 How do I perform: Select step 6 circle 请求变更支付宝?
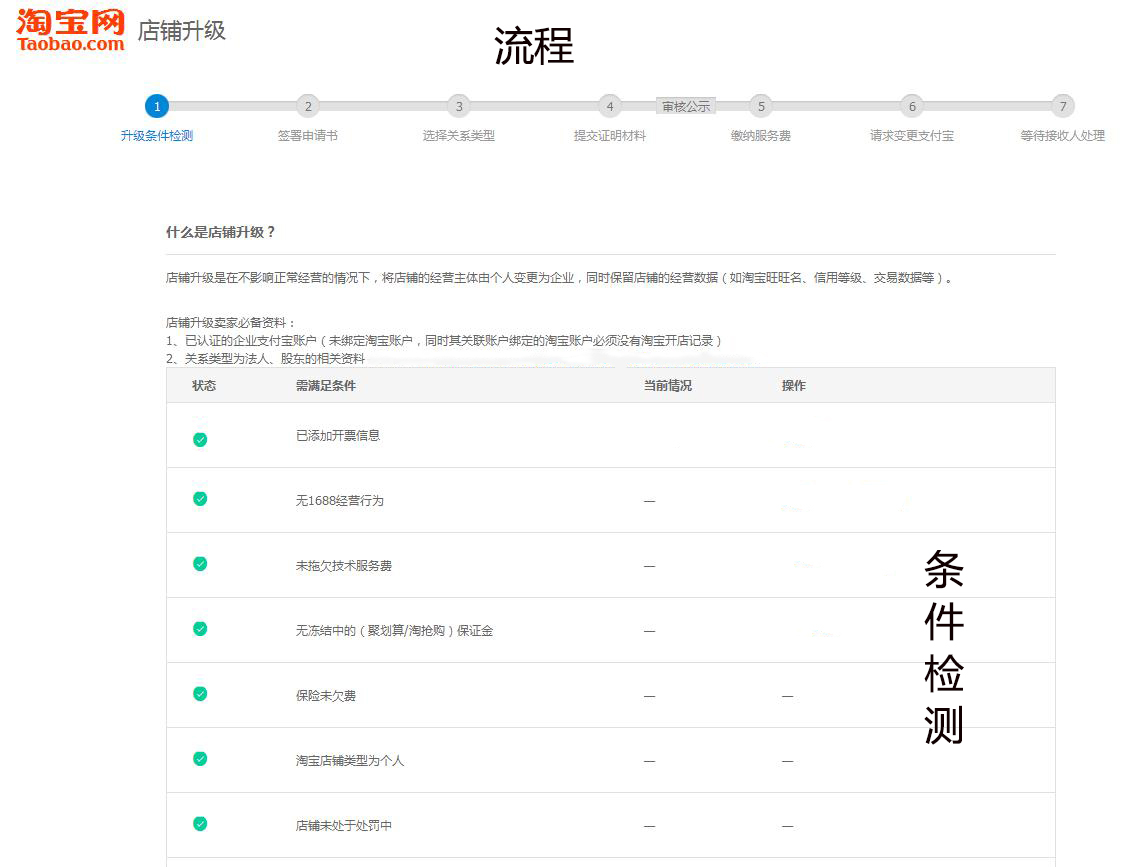[x=911, y=106]
